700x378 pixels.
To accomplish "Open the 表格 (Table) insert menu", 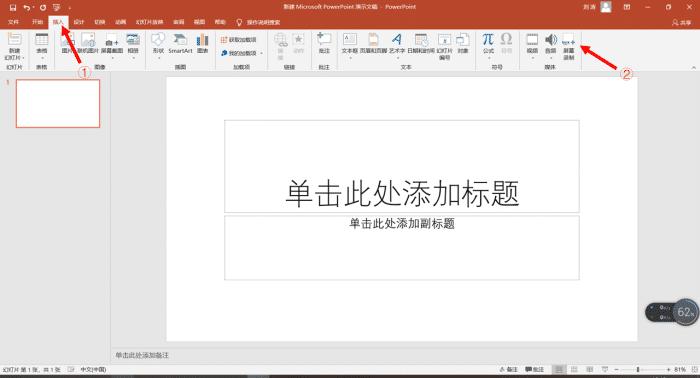I will pos(42,46).
